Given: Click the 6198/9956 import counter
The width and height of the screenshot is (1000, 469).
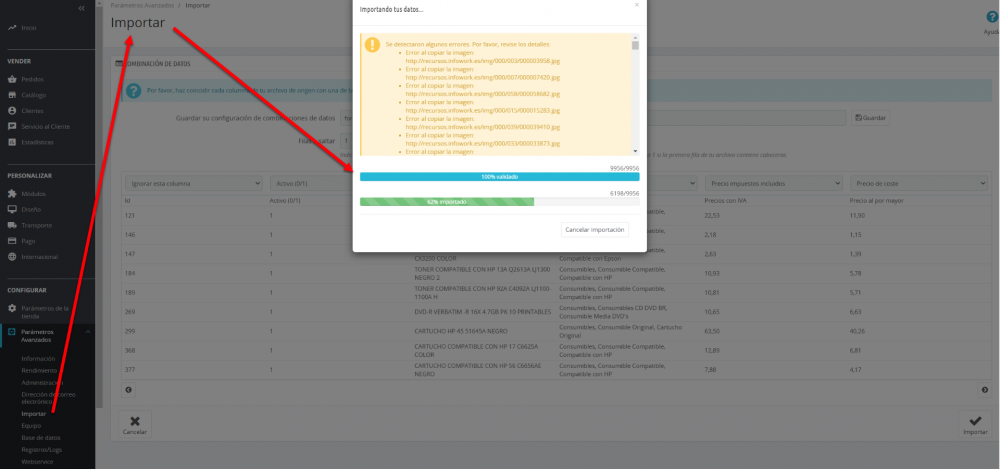Looking at the screenshot, I should coord(624,193).
